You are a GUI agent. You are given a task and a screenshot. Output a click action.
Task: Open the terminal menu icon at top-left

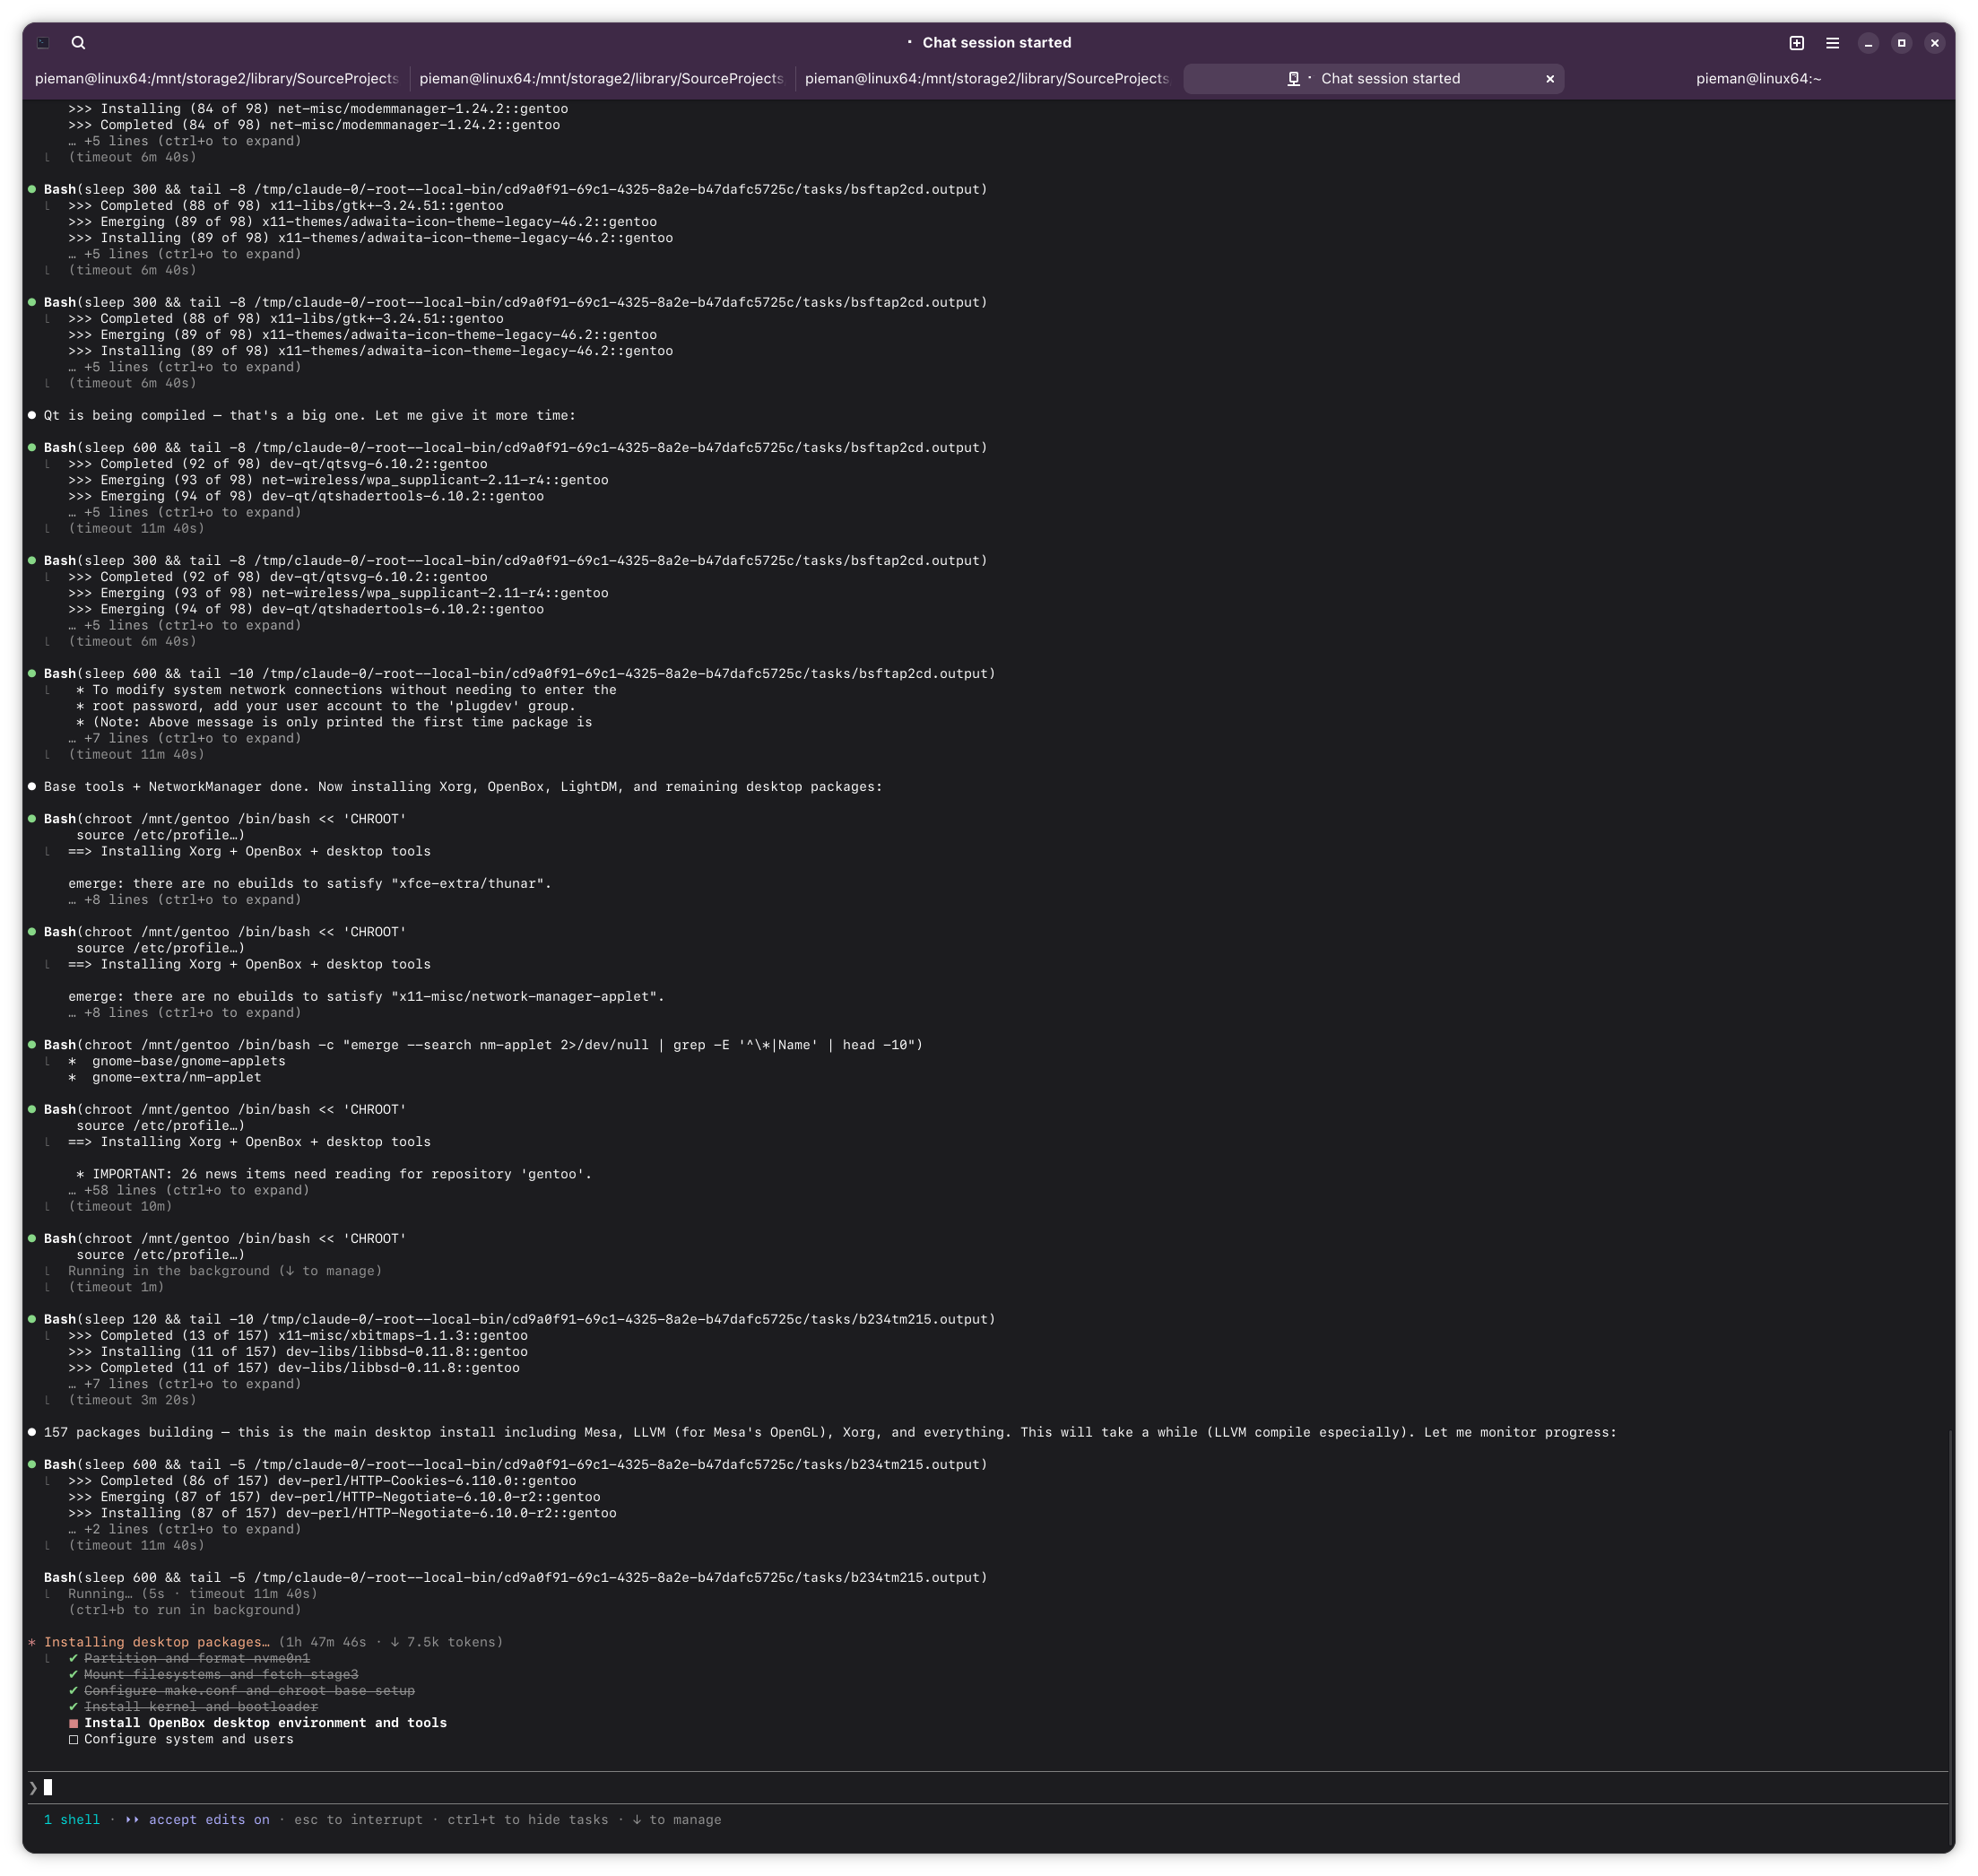(x=43, y=43)
